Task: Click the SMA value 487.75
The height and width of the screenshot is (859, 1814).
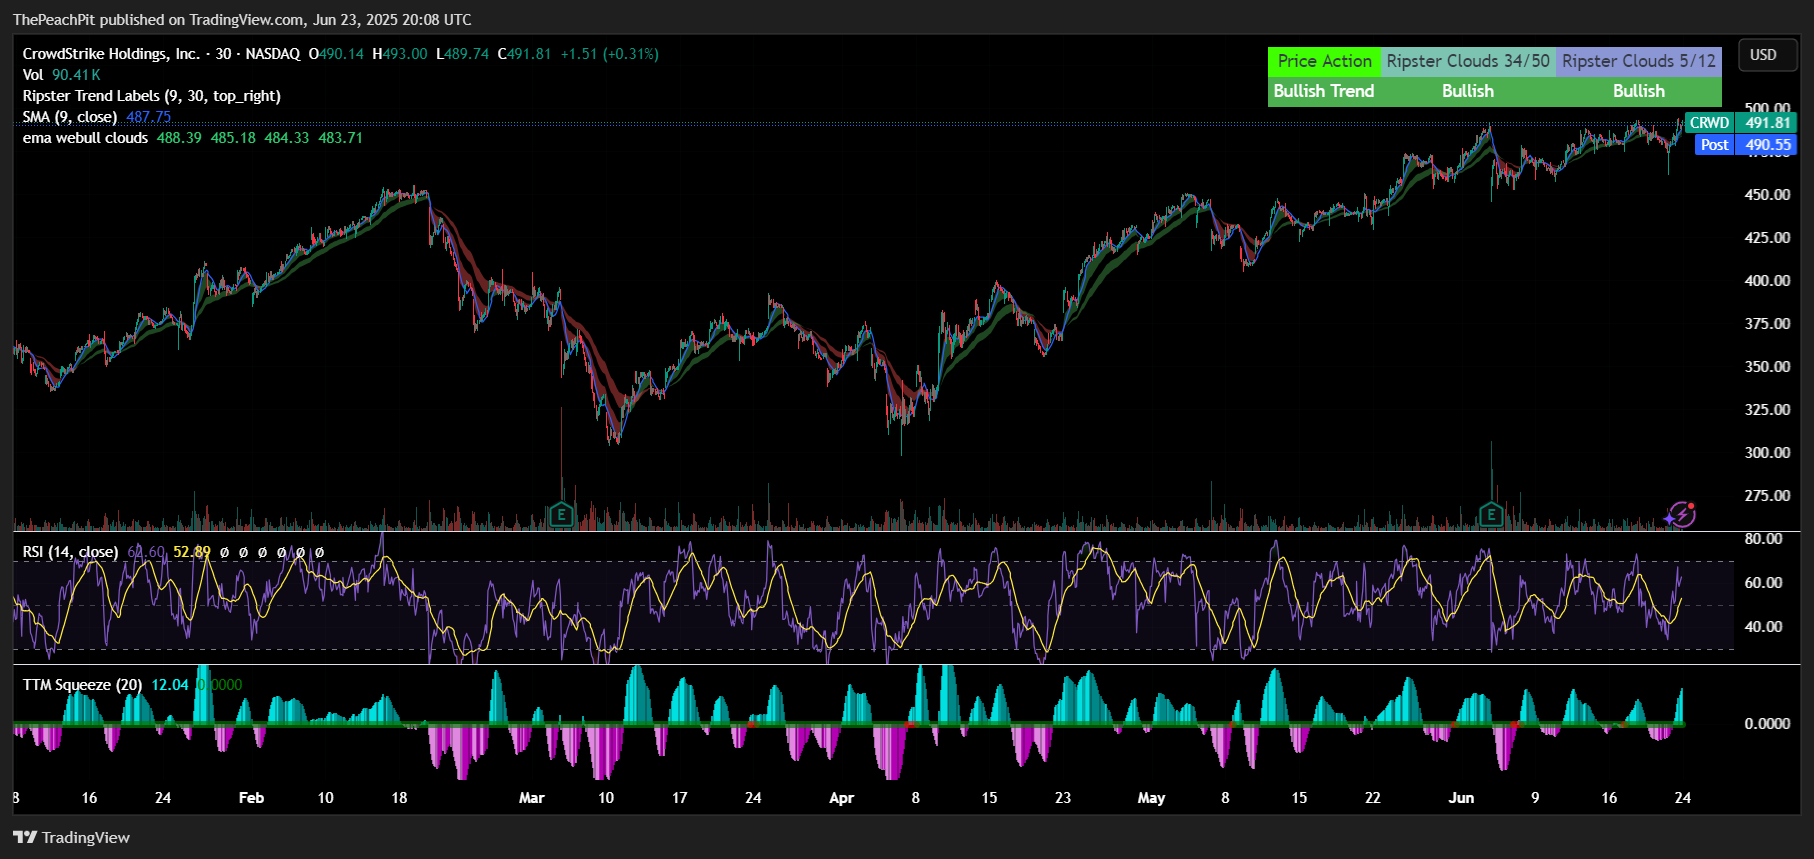Action: click(148, 117)
